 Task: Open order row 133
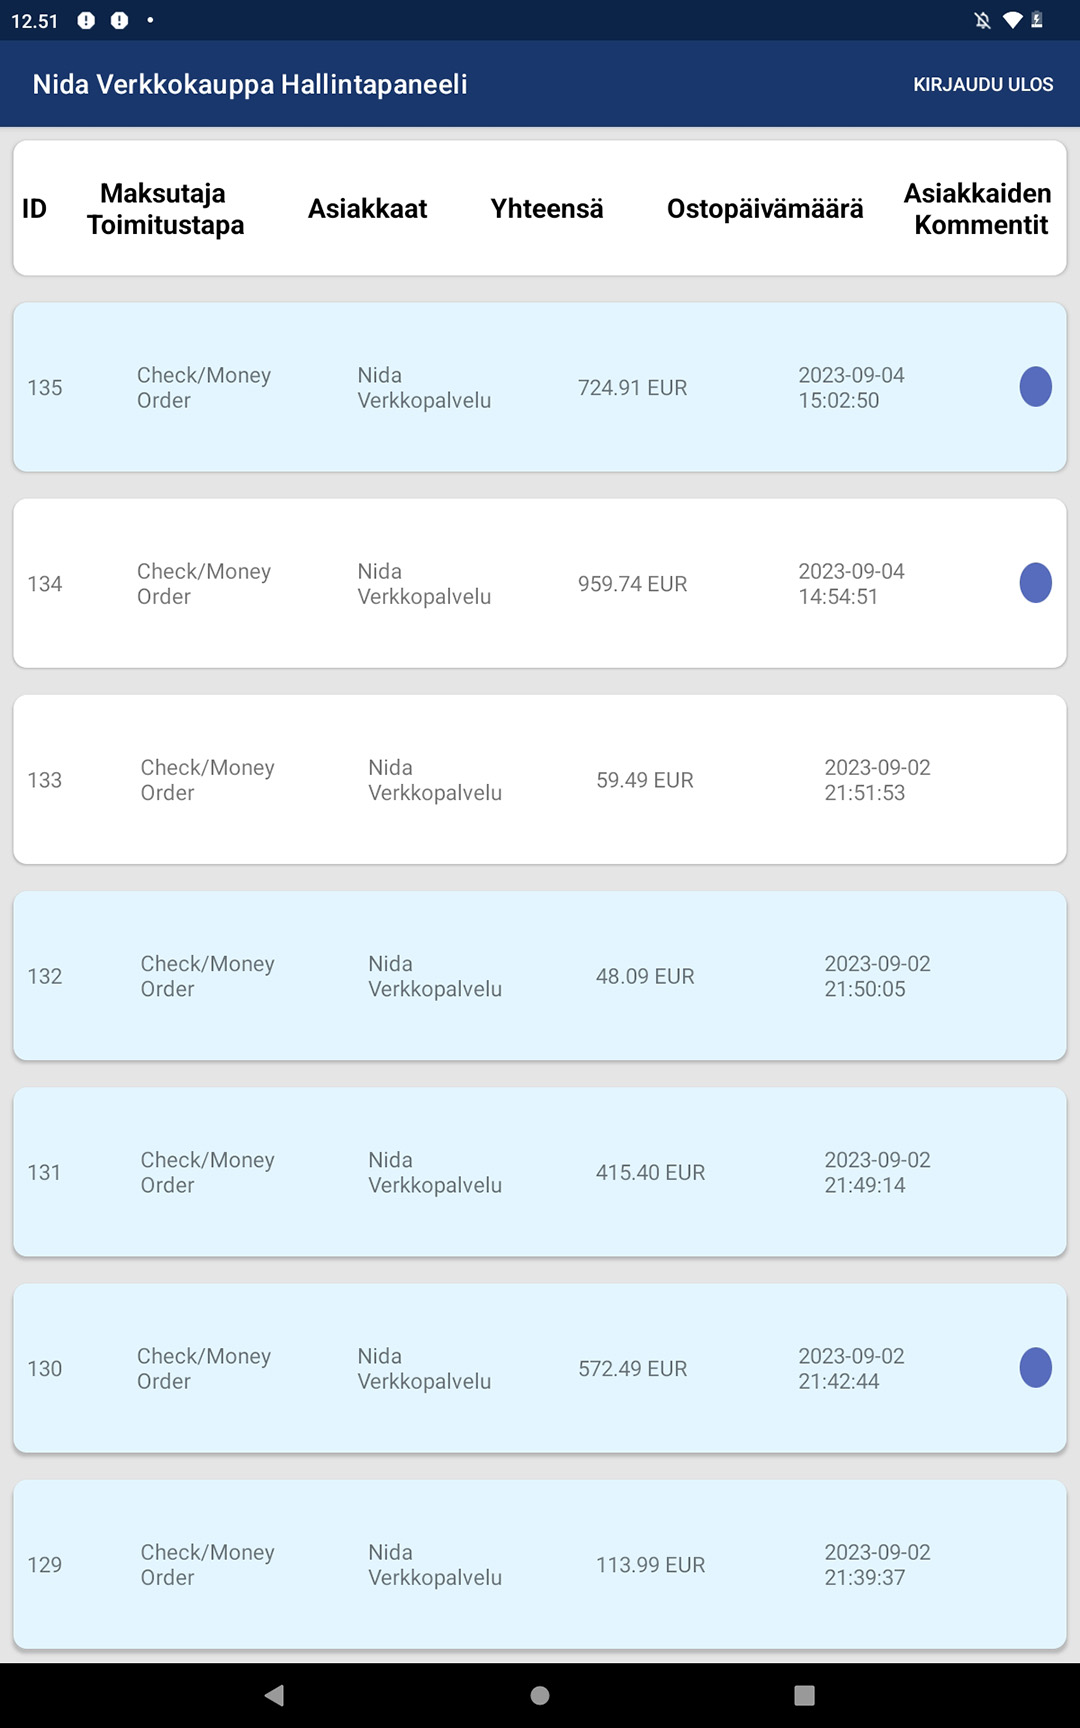(540, 780)
